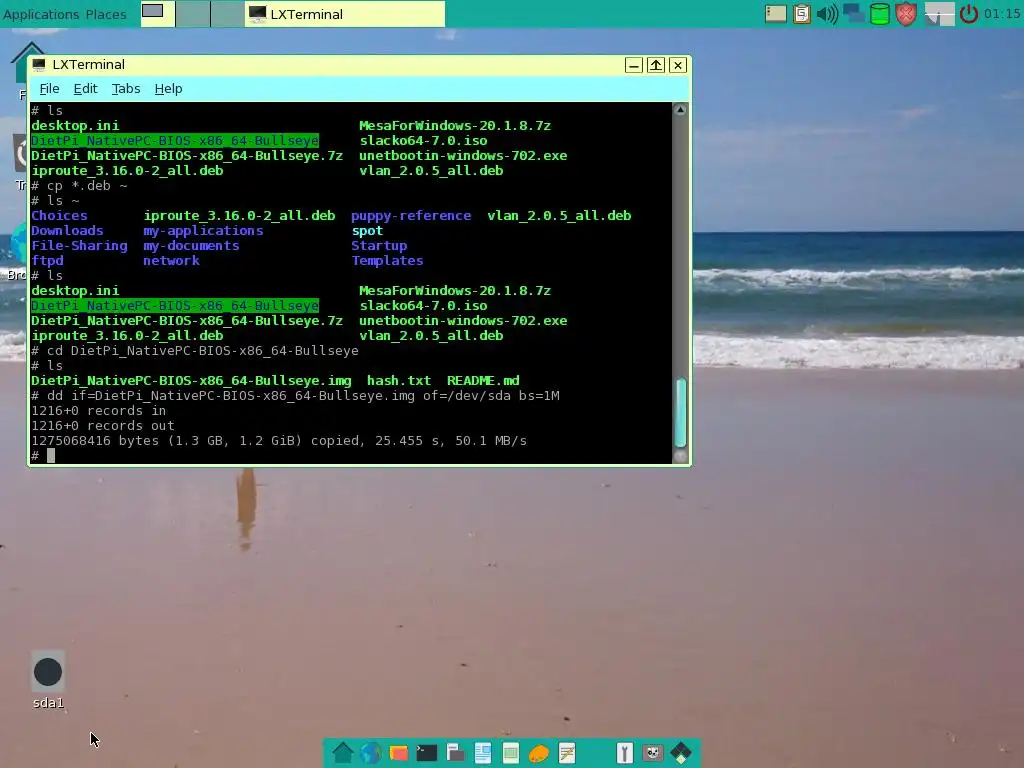
Task: Click the storage drive tray icon beside clipboard
Action: pos(775,14)
